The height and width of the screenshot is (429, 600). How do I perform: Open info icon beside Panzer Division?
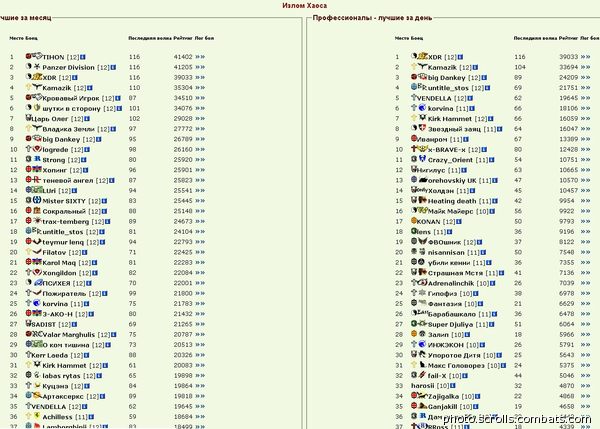113,67
